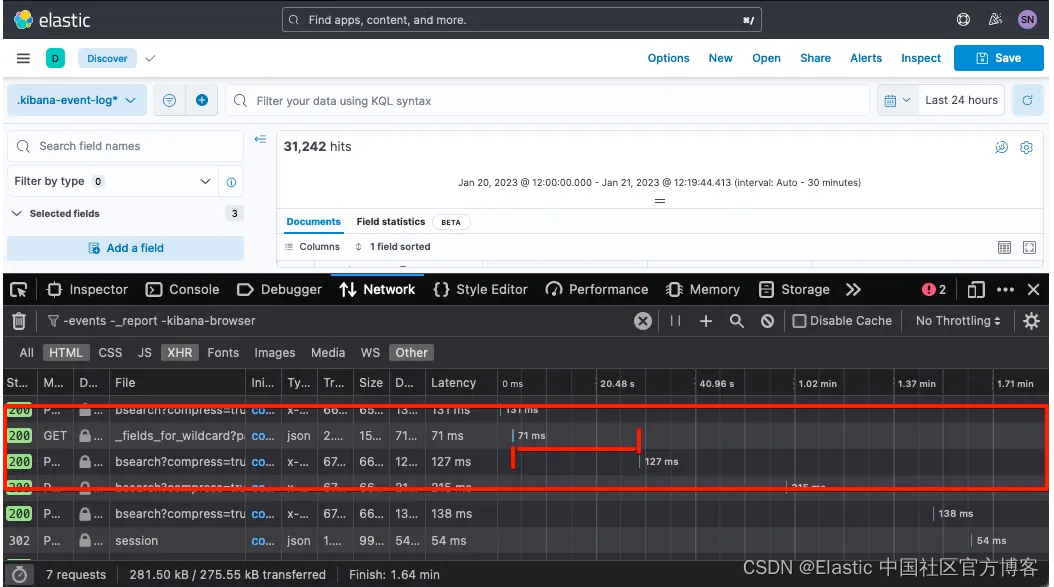
Task: Collapse the field sidebar arrow
Action: 260,139
